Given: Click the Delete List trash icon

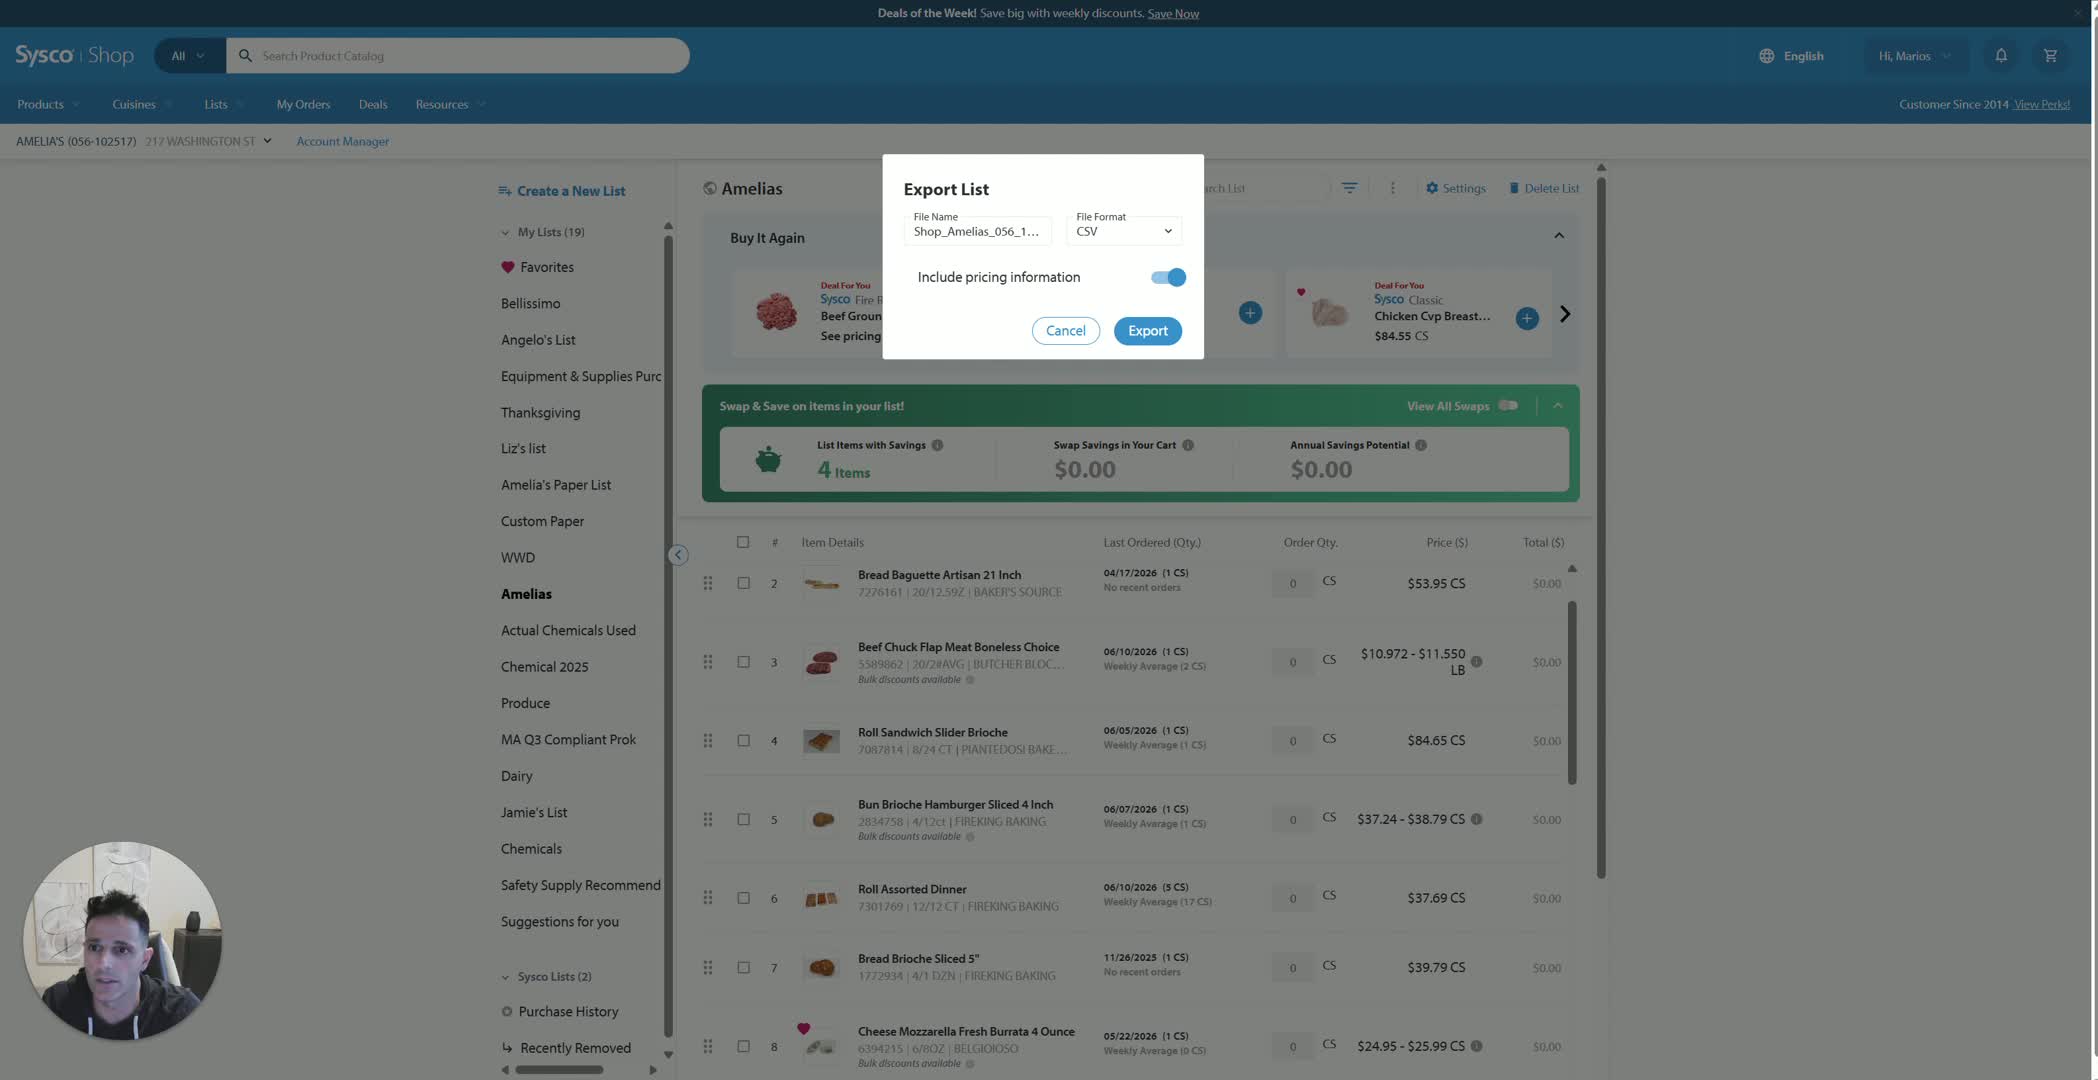Looking at the screenshot, I should coord(1513,188).
